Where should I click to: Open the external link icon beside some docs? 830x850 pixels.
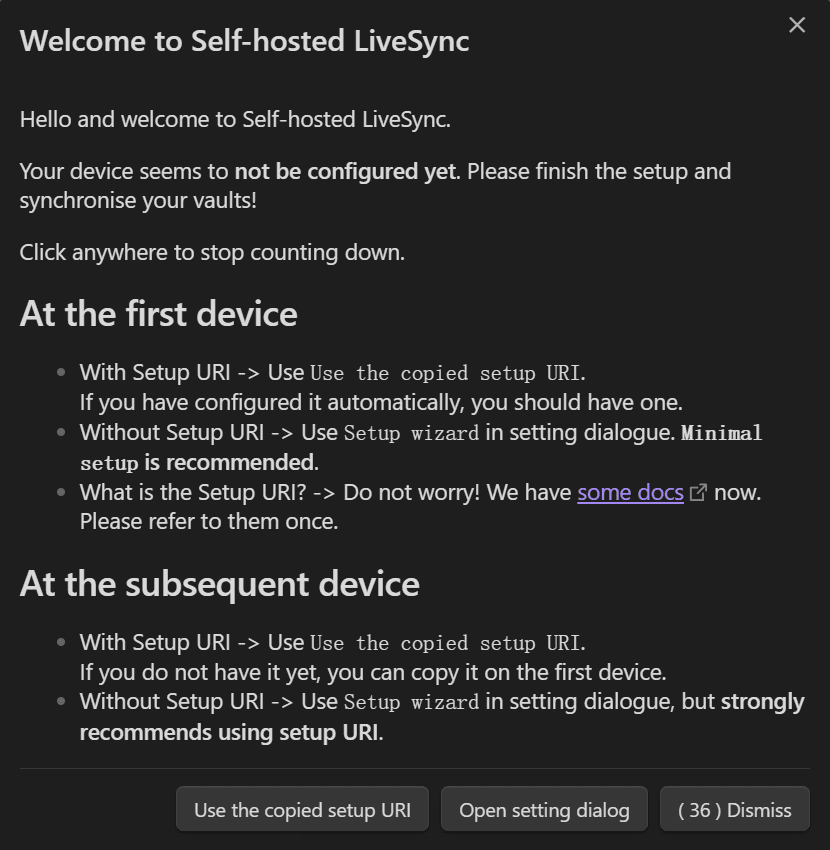click(x=699, y=493)
